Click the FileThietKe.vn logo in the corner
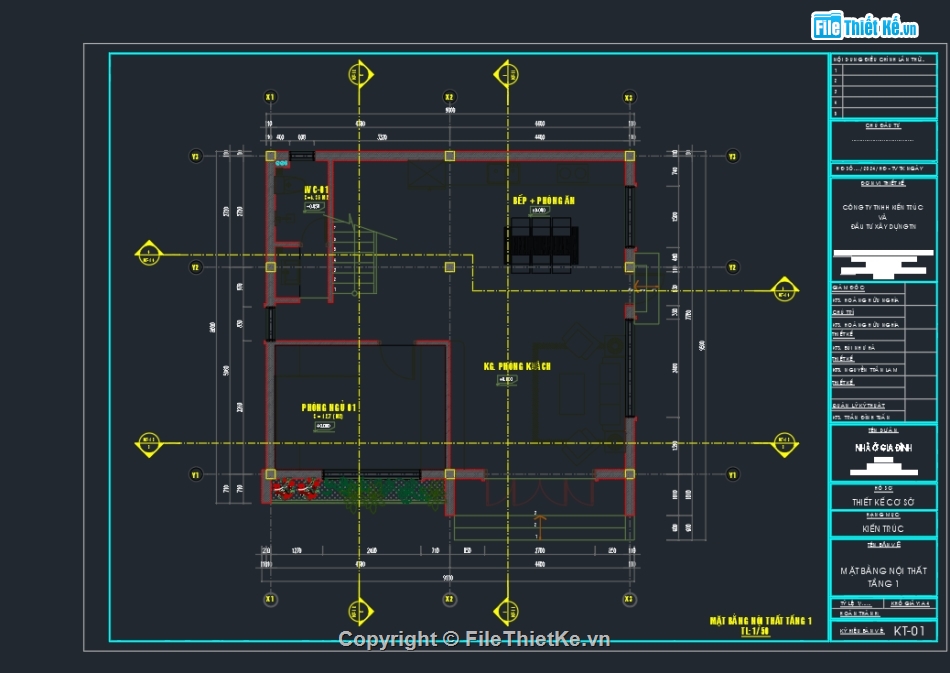 point(865,25)
